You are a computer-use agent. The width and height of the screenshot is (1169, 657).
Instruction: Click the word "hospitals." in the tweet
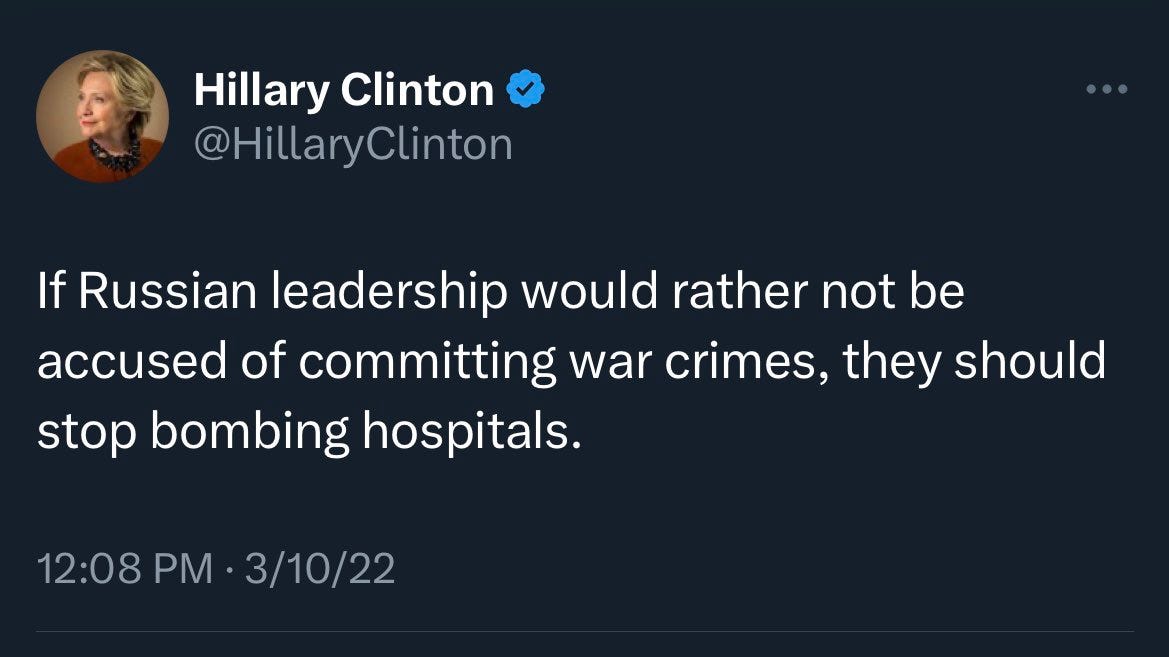click(x=471, y=432)
